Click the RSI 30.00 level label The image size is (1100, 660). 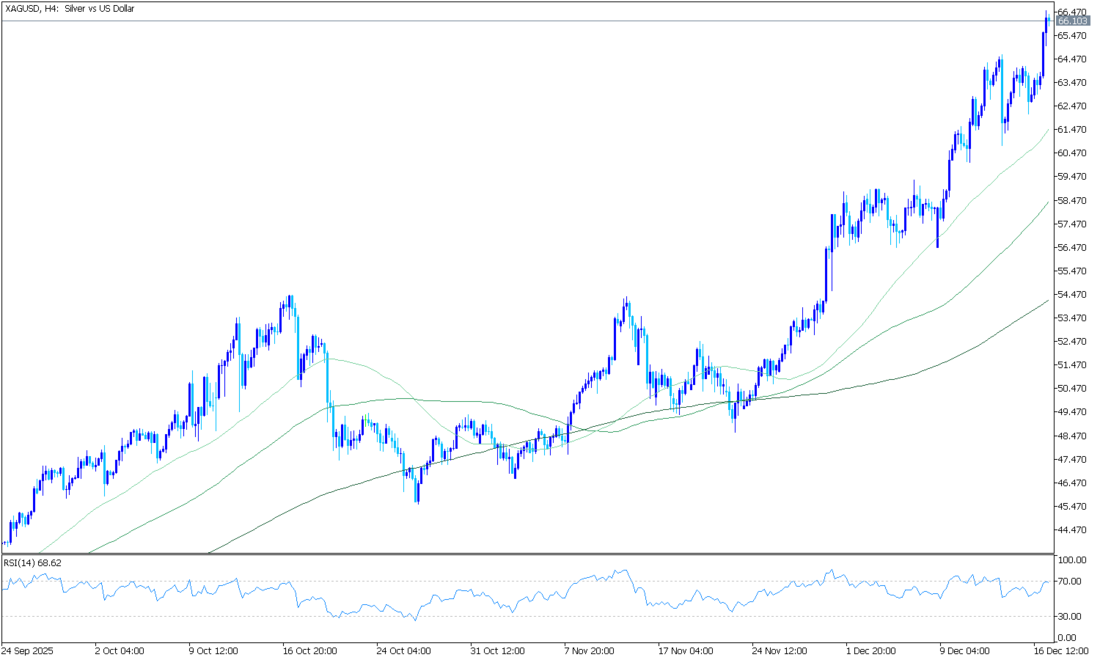(1069, 616)
